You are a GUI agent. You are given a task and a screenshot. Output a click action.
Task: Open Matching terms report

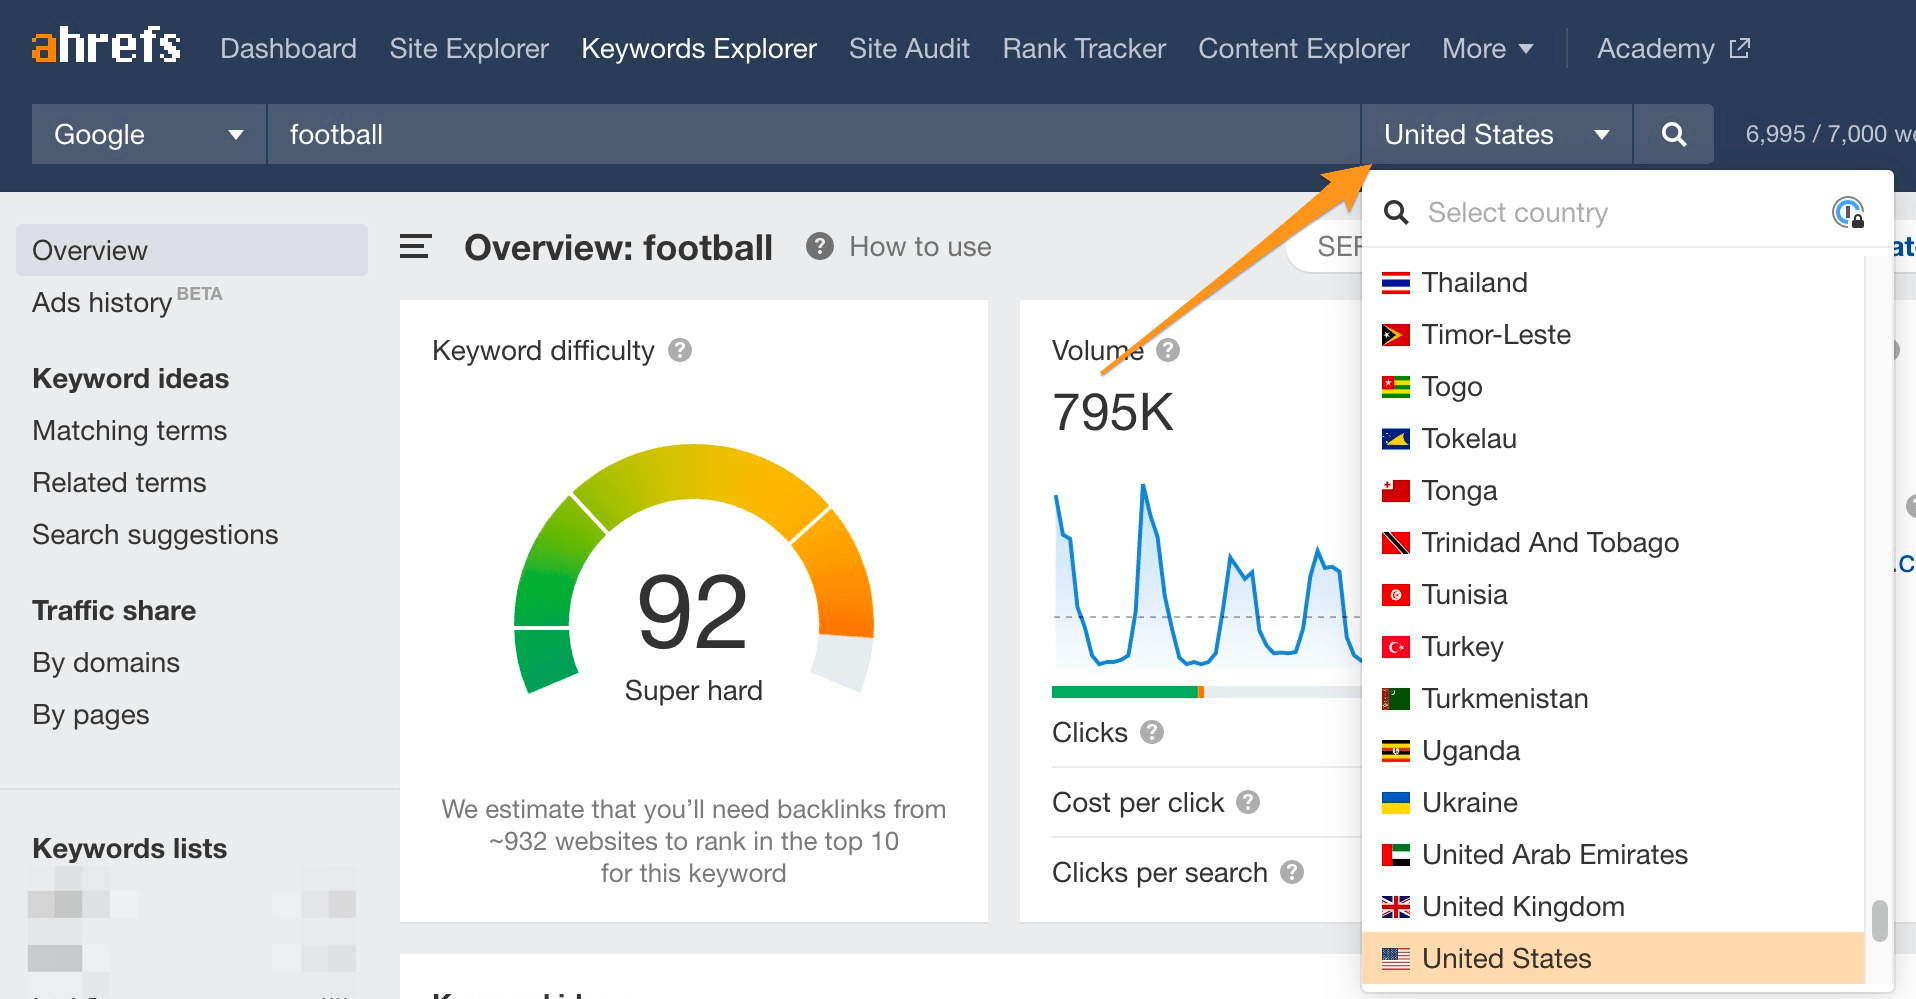tap(130, 430)
